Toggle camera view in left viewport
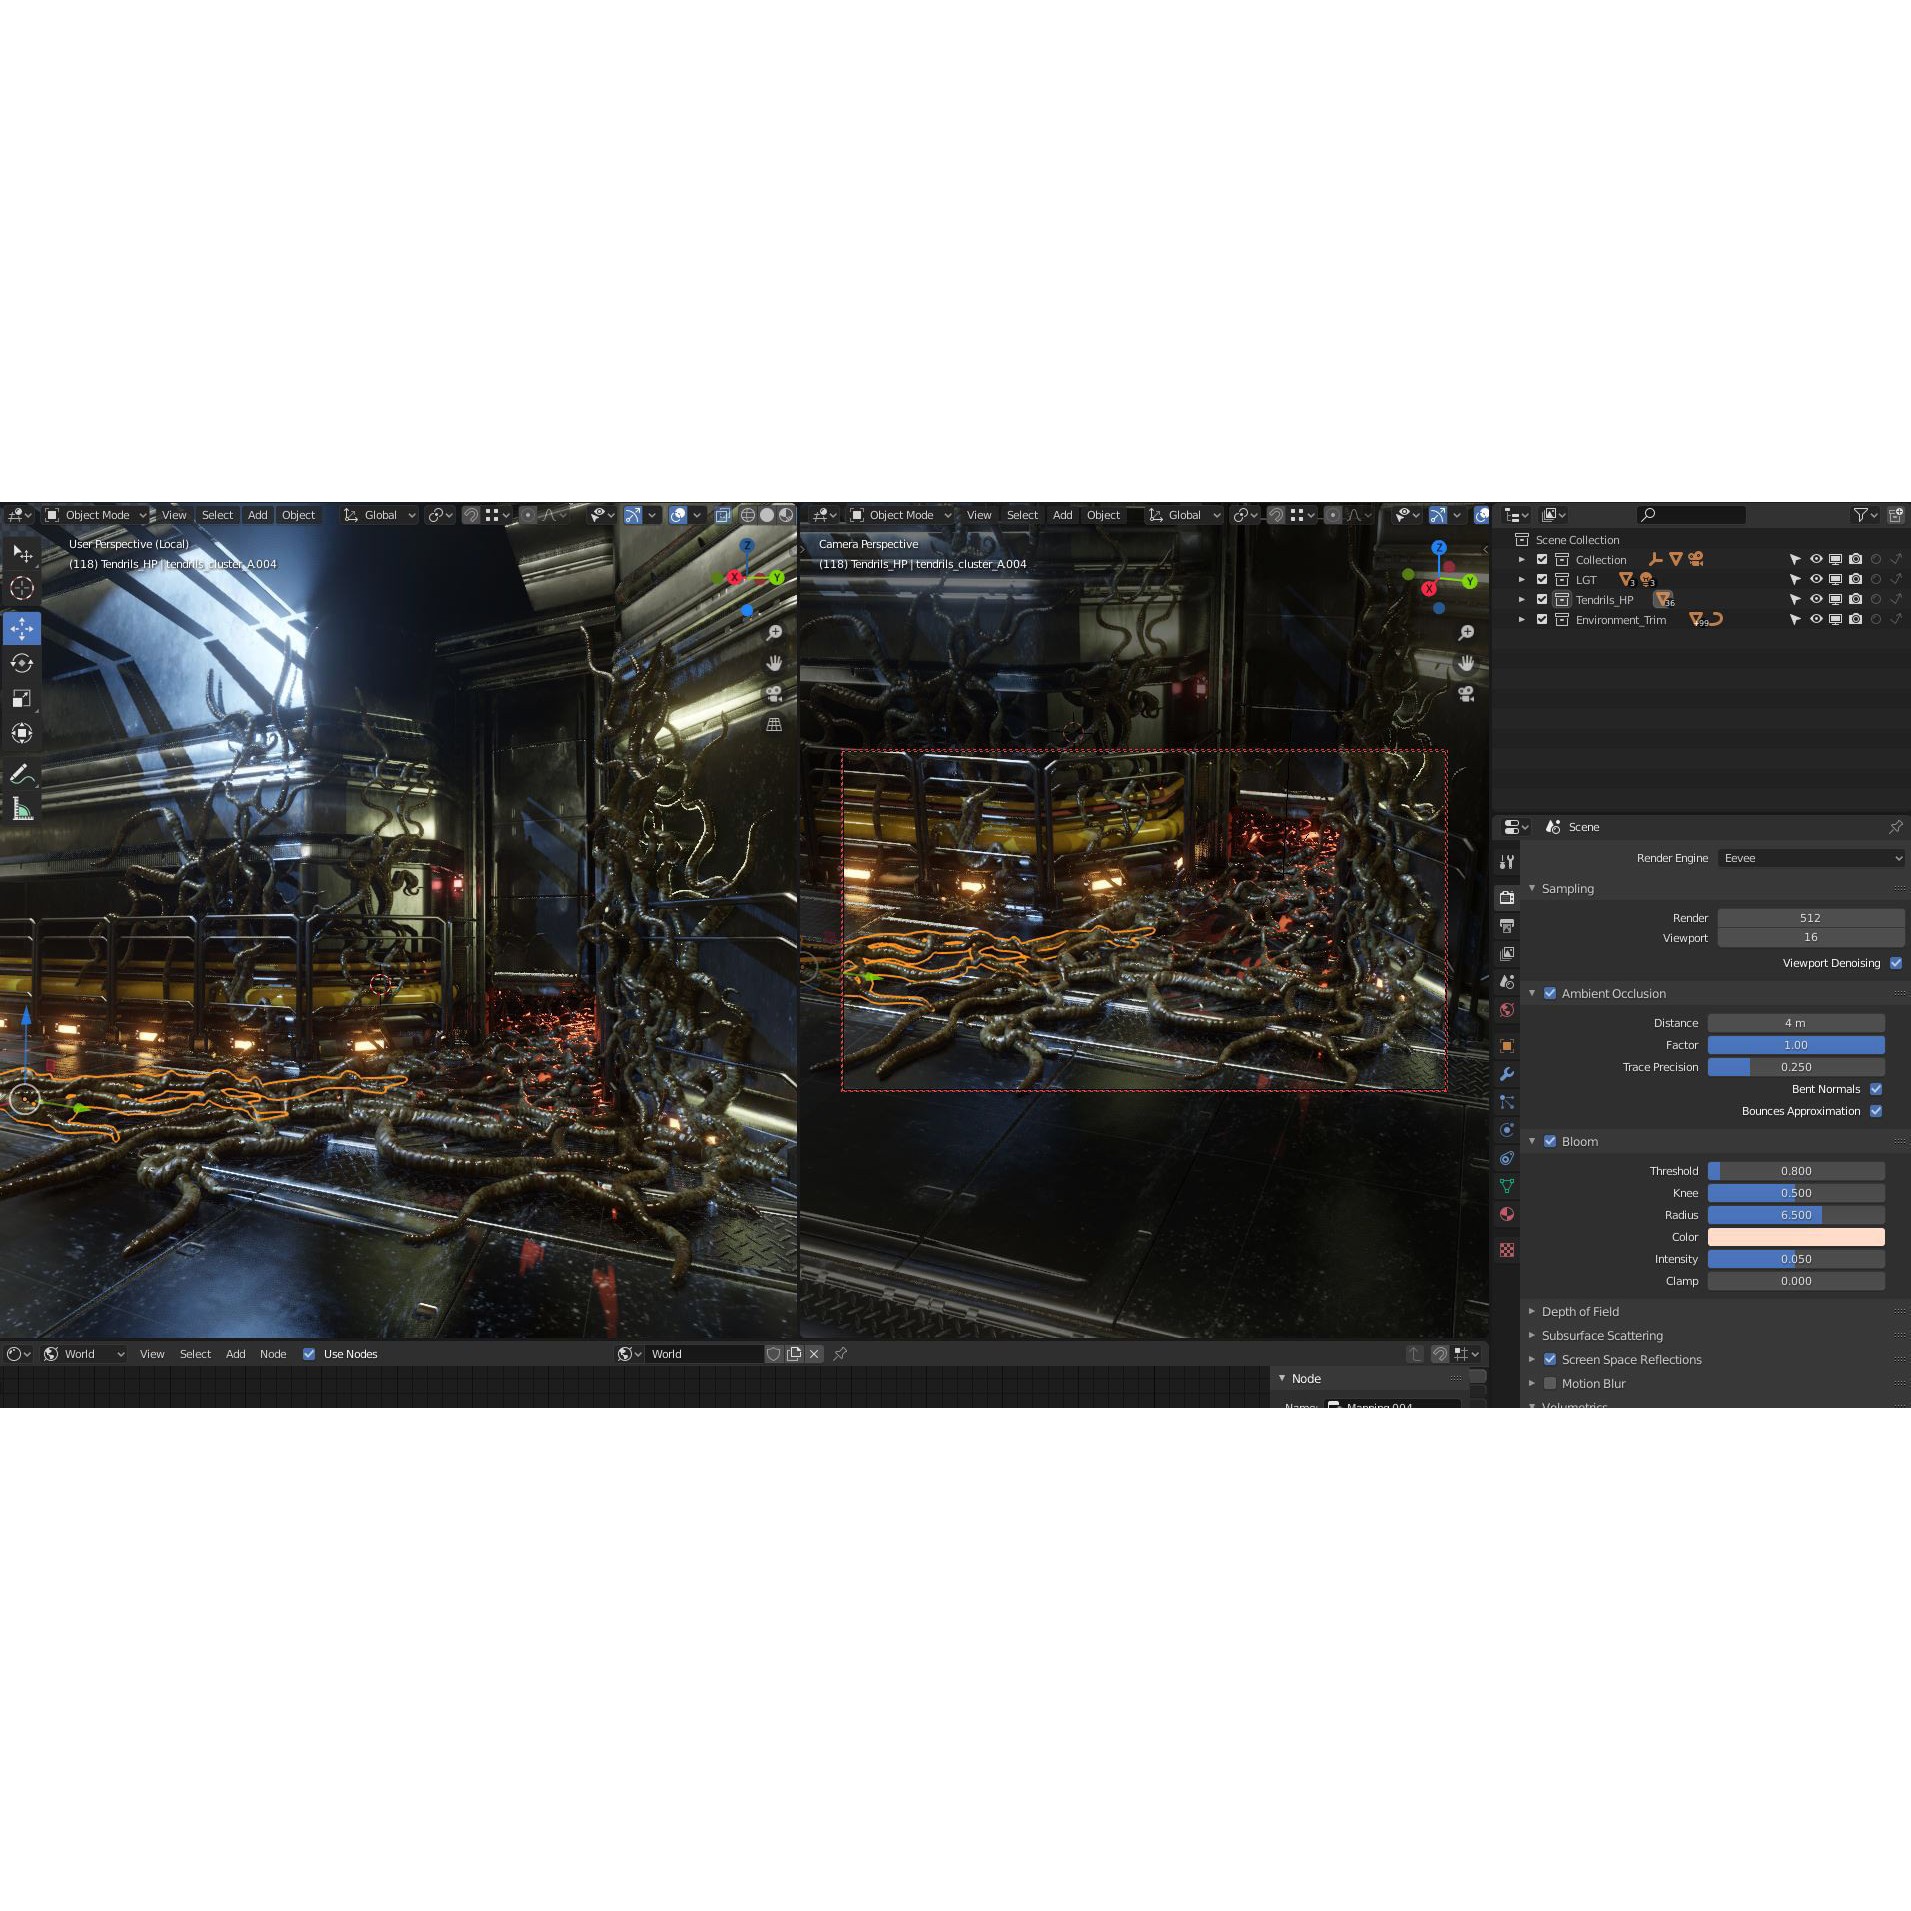 pyautogui.click(x=773, y=694)
